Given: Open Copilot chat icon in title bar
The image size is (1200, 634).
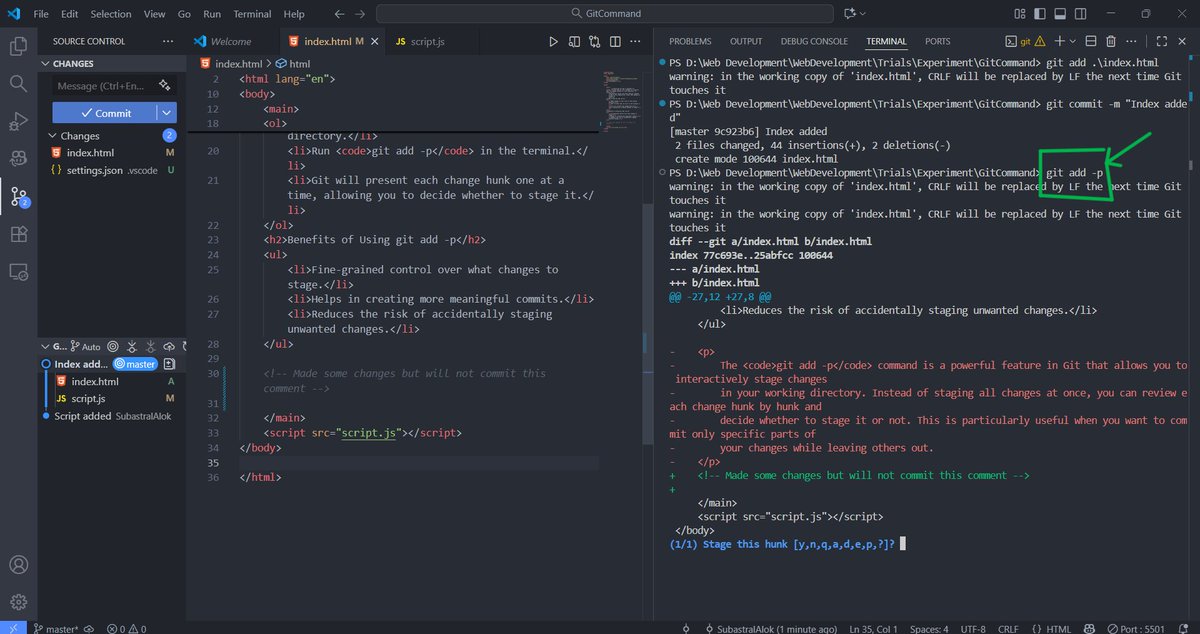Looking at the screenshot, I should tap(851, 14).
